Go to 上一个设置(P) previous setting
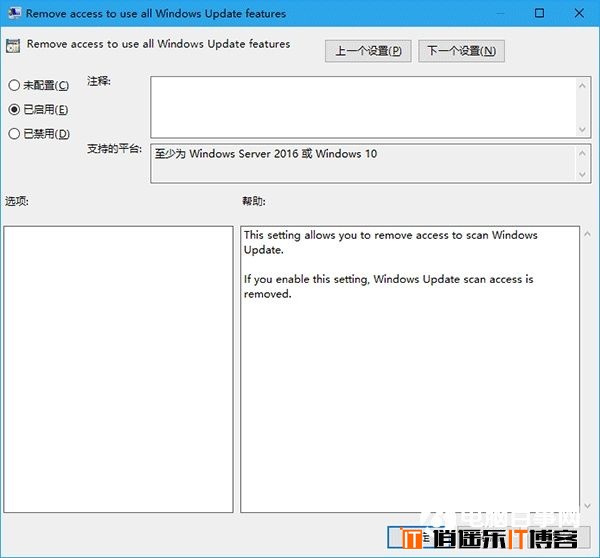This screenshot has height=558, width=600. 368,51
